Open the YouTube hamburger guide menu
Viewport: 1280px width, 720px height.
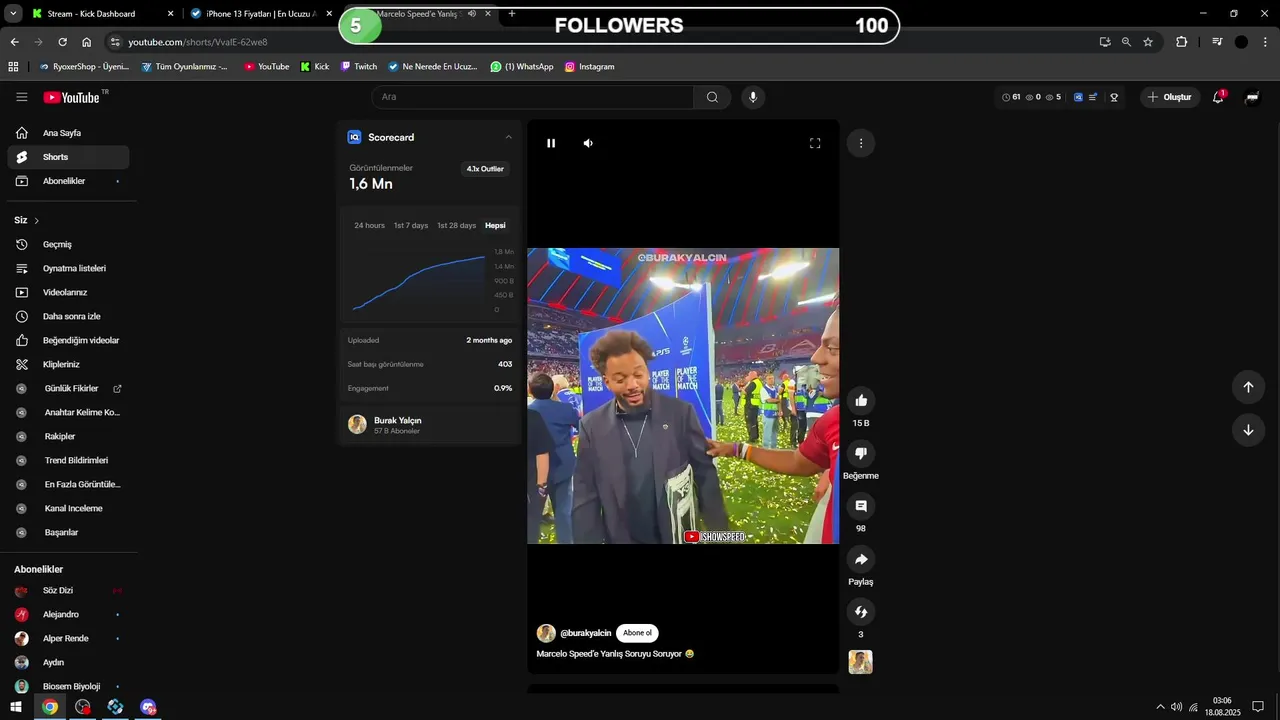tap(21, 97)
